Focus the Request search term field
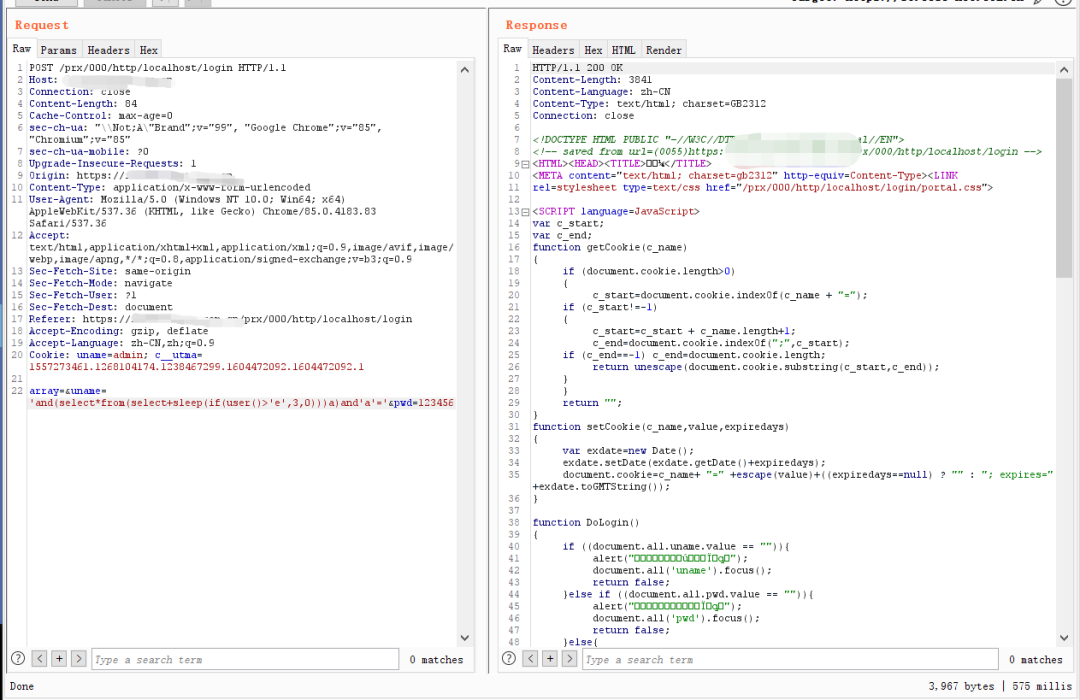The image size is (1080, 700). coord(245,660)
